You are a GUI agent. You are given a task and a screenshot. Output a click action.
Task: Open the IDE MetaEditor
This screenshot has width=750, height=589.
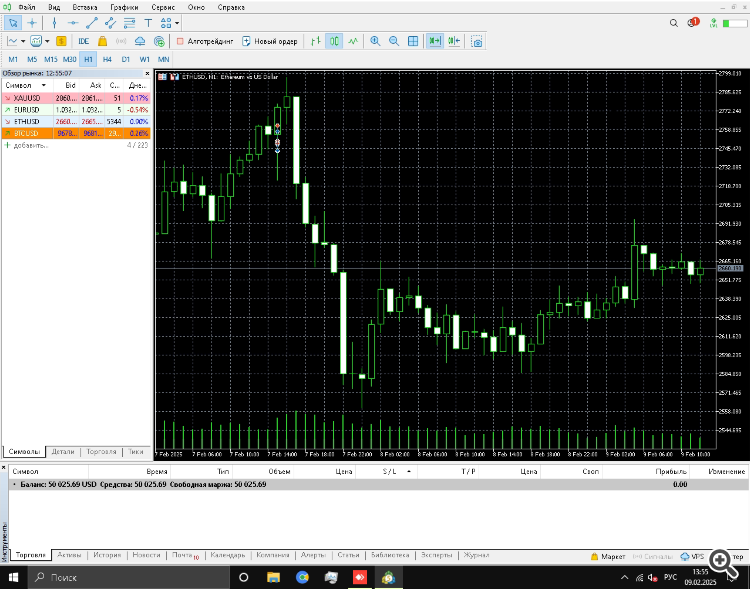pos(84,41)
